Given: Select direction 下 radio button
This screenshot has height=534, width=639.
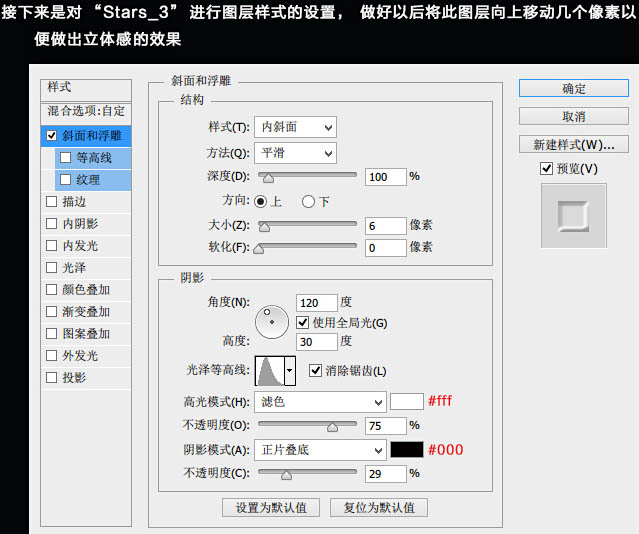Looking at the screenshot, I should pyautogui.click(x=308, y=201).
